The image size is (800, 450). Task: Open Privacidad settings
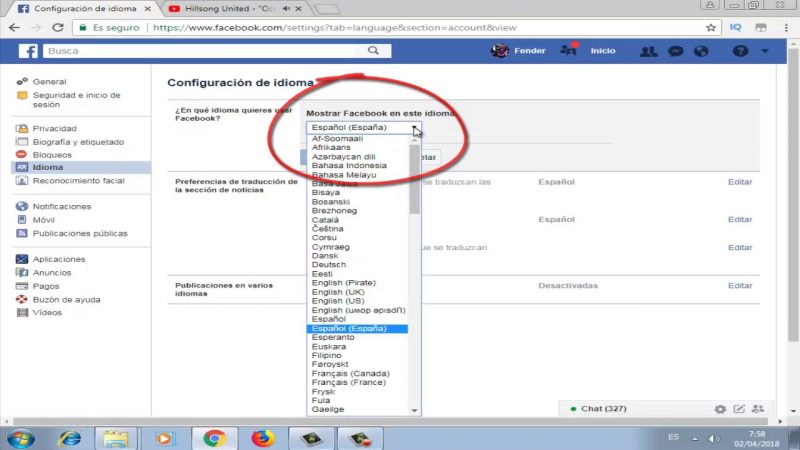click(x=55, y=129)
